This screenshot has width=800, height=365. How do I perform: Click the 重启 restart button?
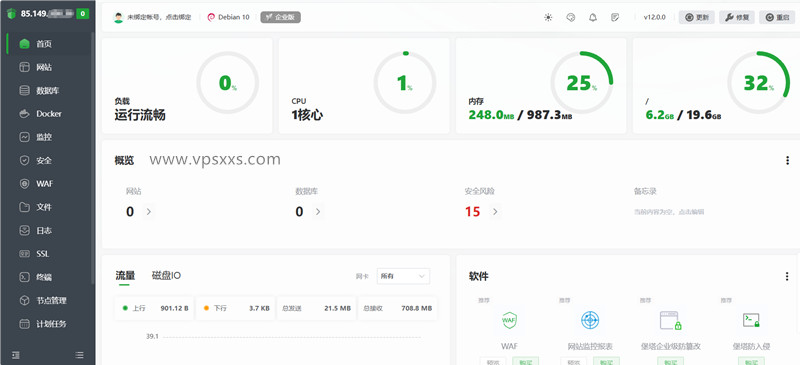pyautogui.click(x=777, y=17)
